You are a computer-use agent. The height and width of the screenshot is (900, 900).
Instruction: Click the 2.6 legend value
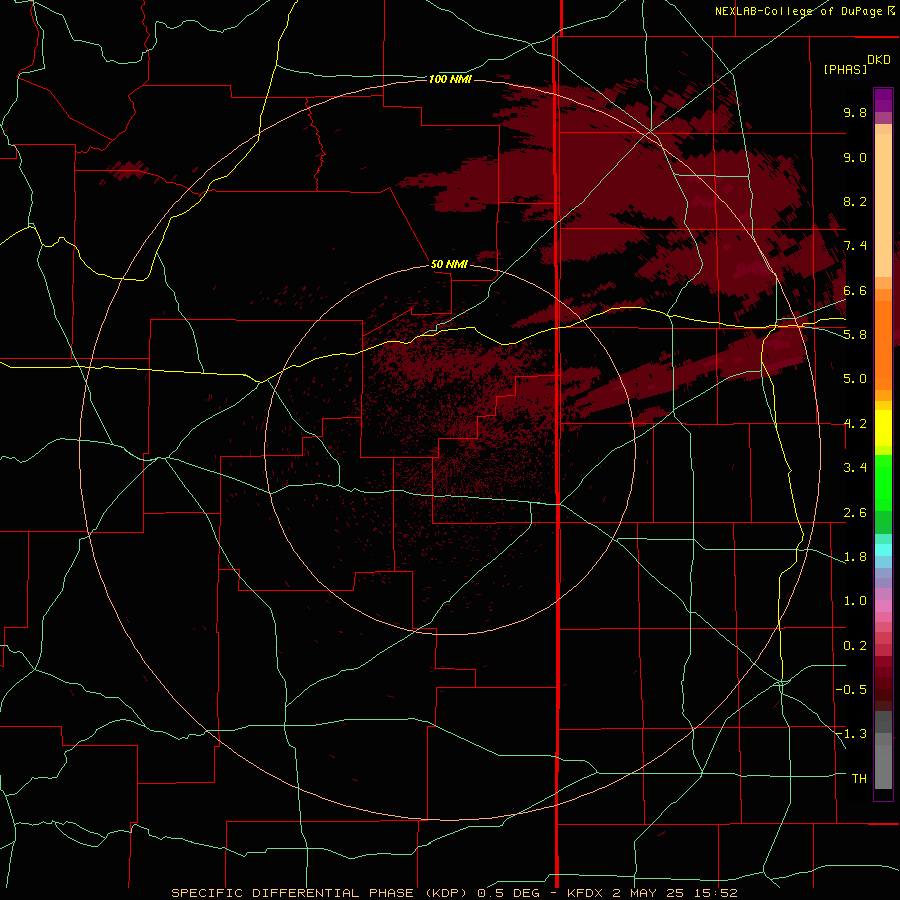pyautogui.click(x=855, y=513)
